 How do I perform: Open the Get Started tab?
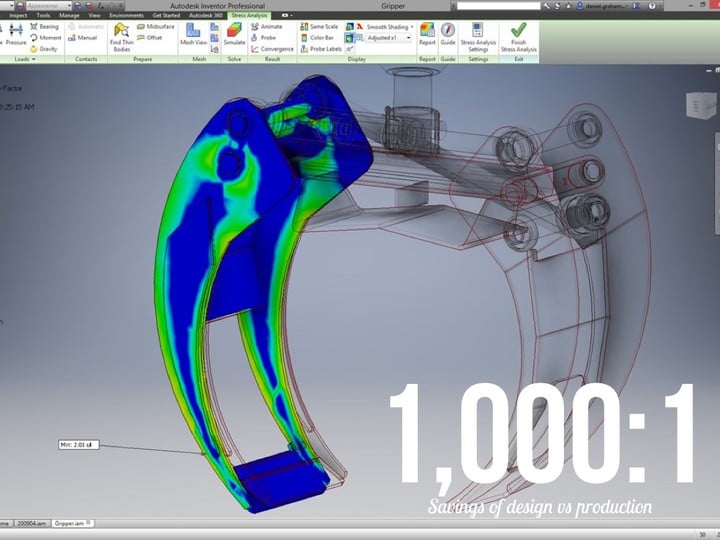click(166, 15)
